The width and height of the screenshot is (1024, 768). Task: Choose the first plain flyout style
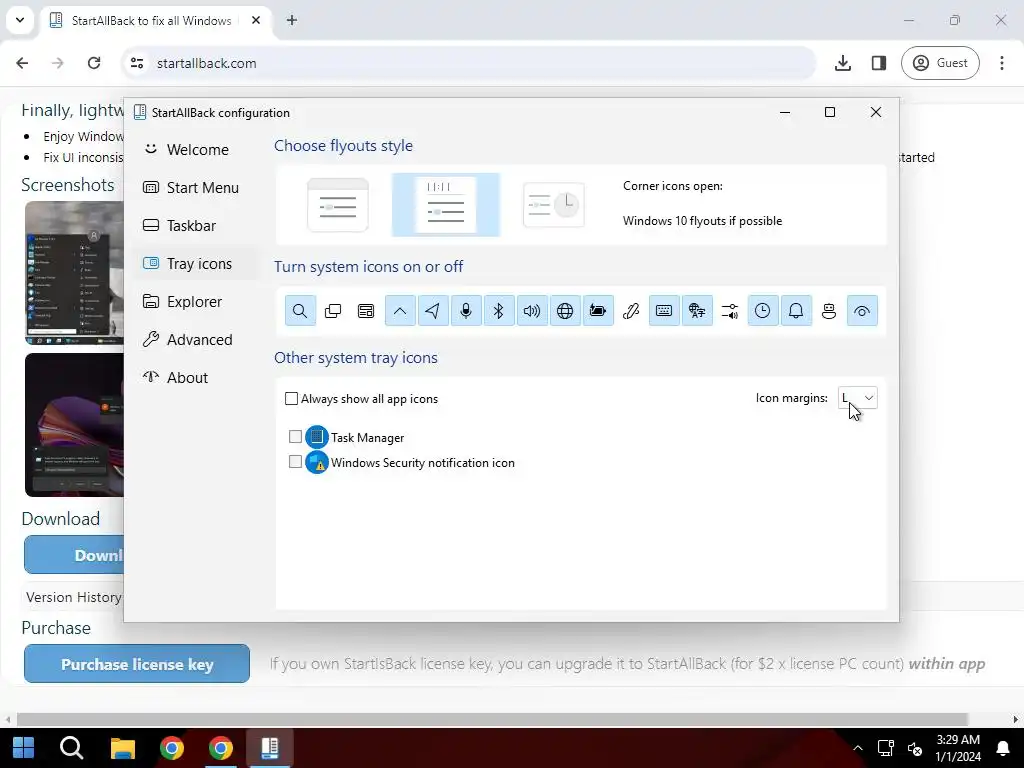click(x=338, y=205)
